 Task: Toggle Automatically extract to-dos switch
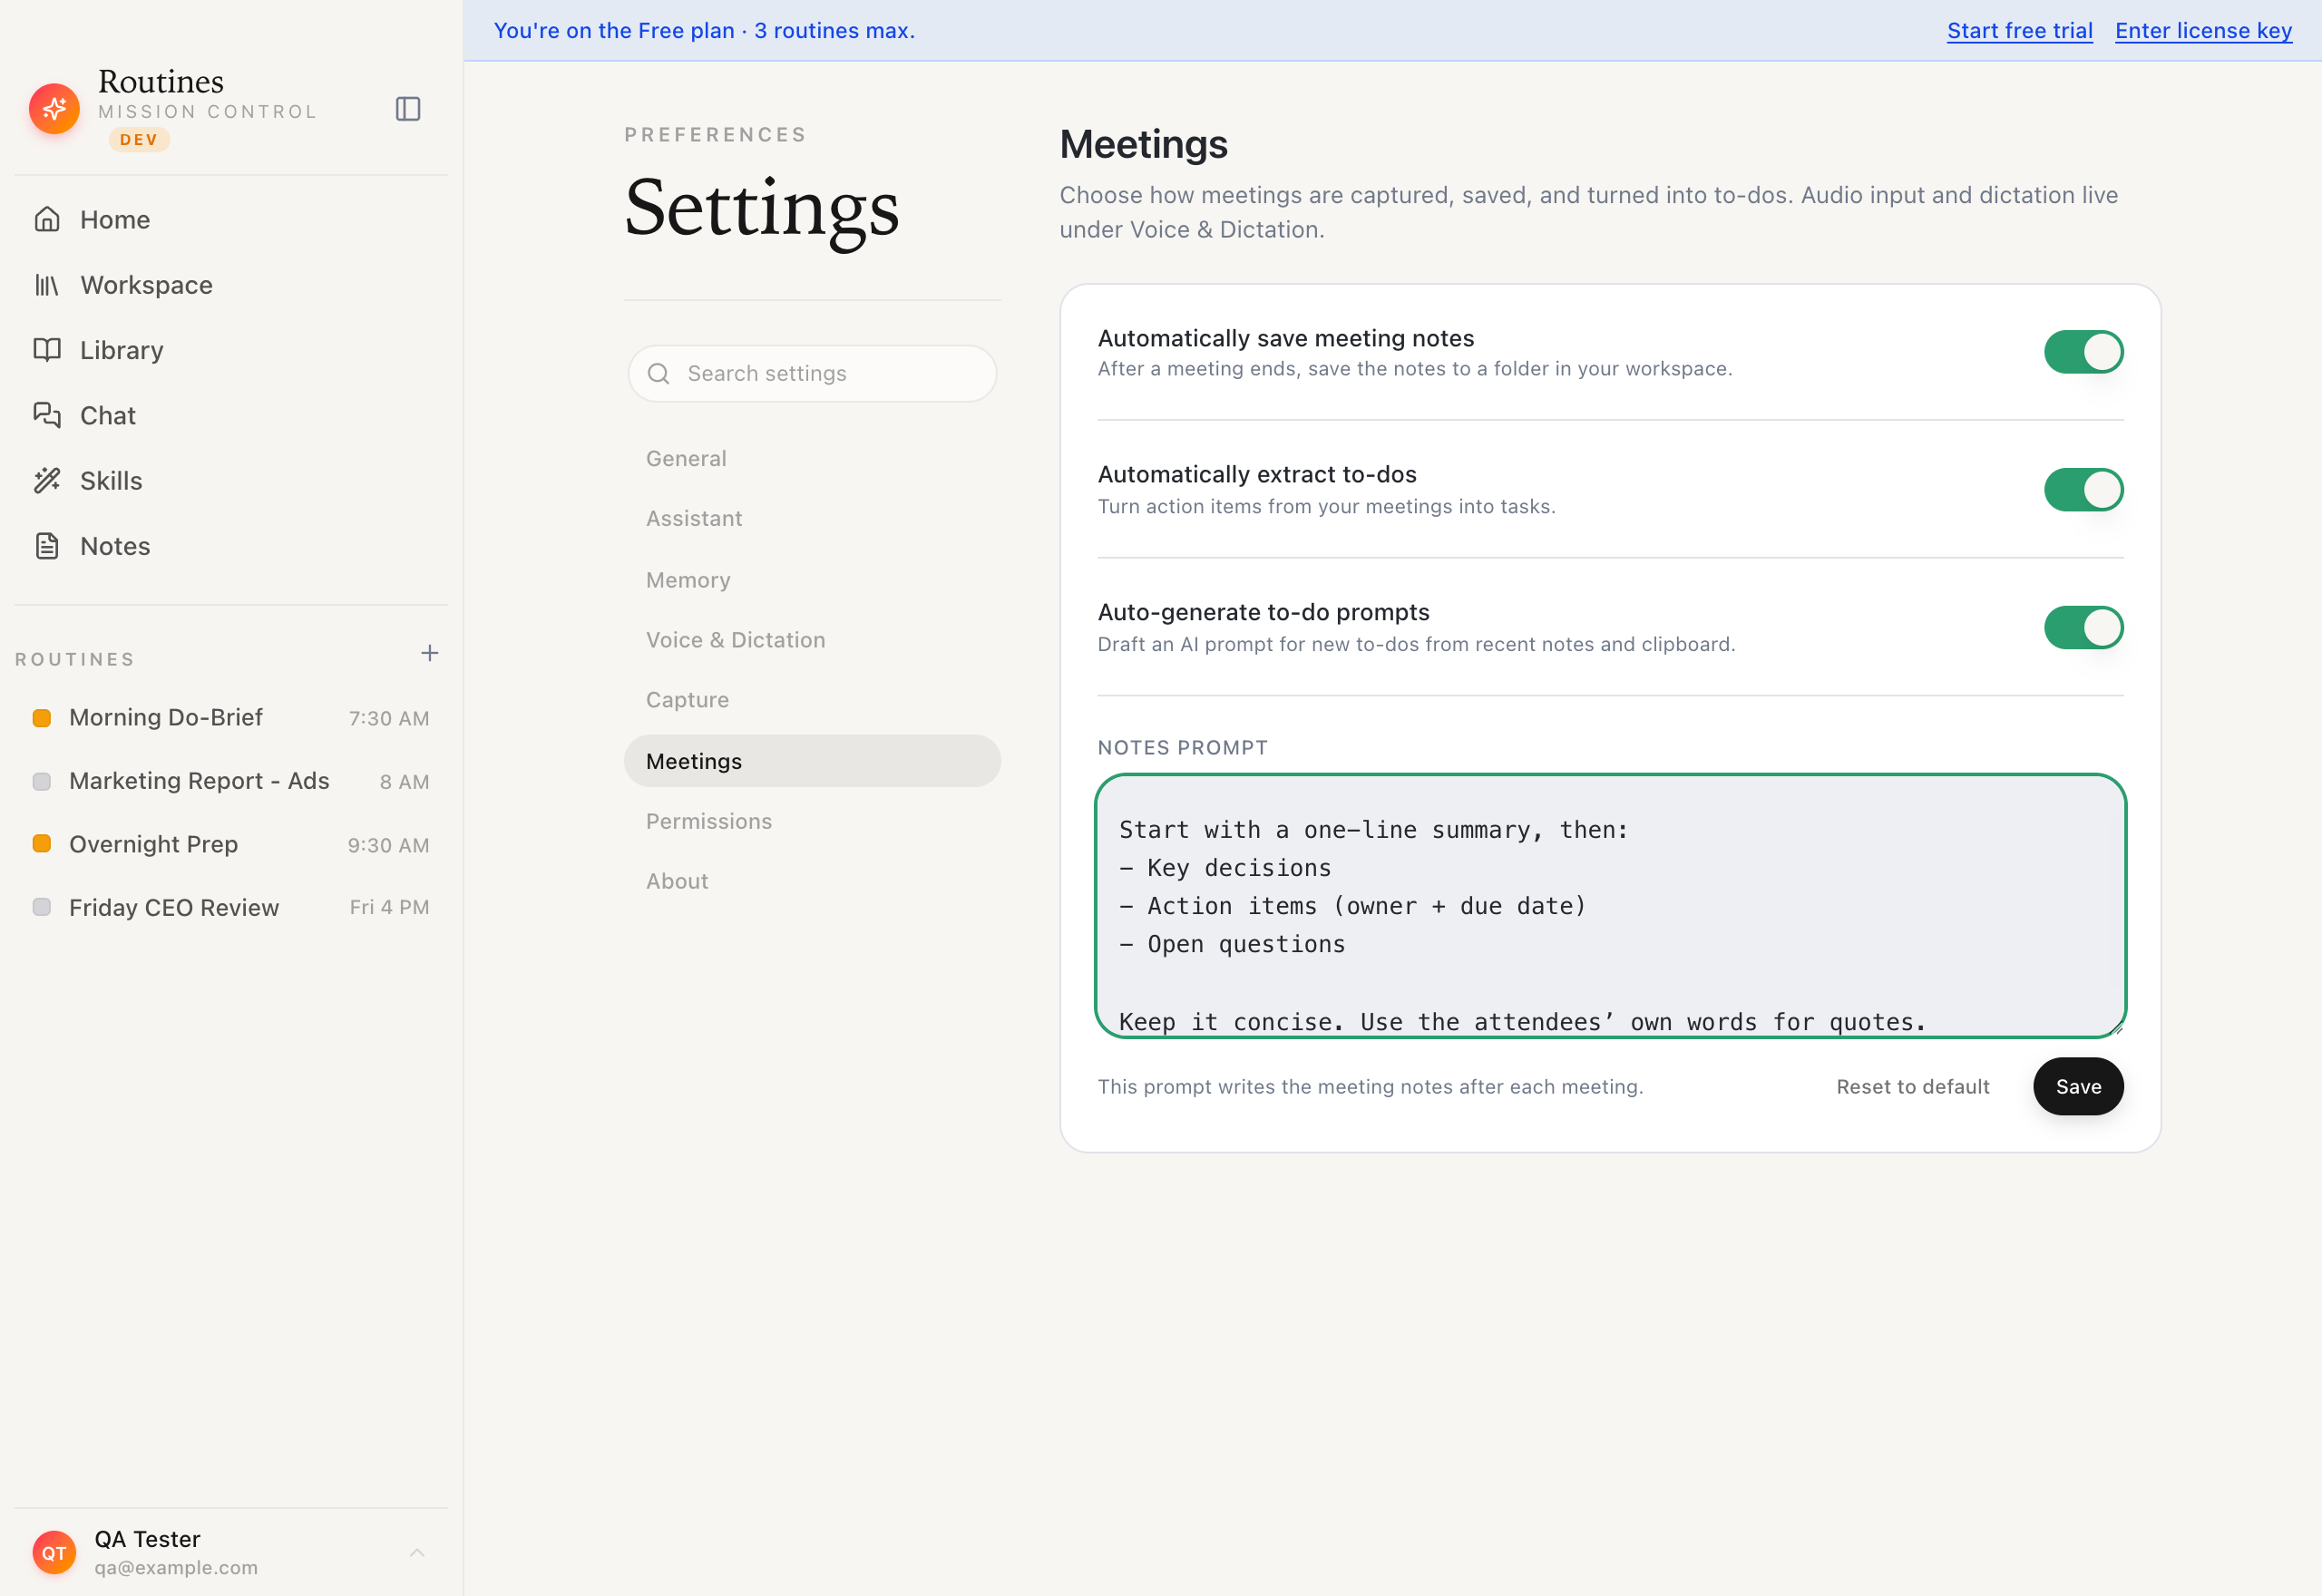[2083, 490]
